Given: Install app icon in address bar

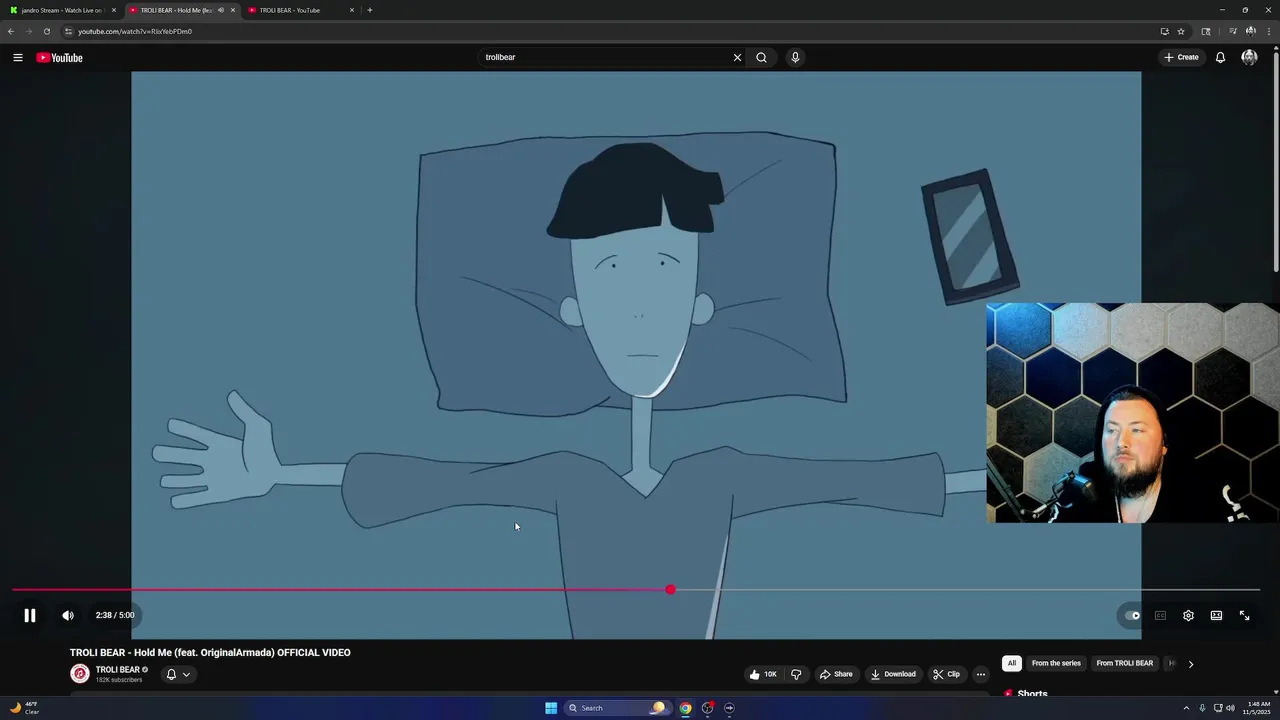Looking at the screenshot, I should pos(1164,31).
